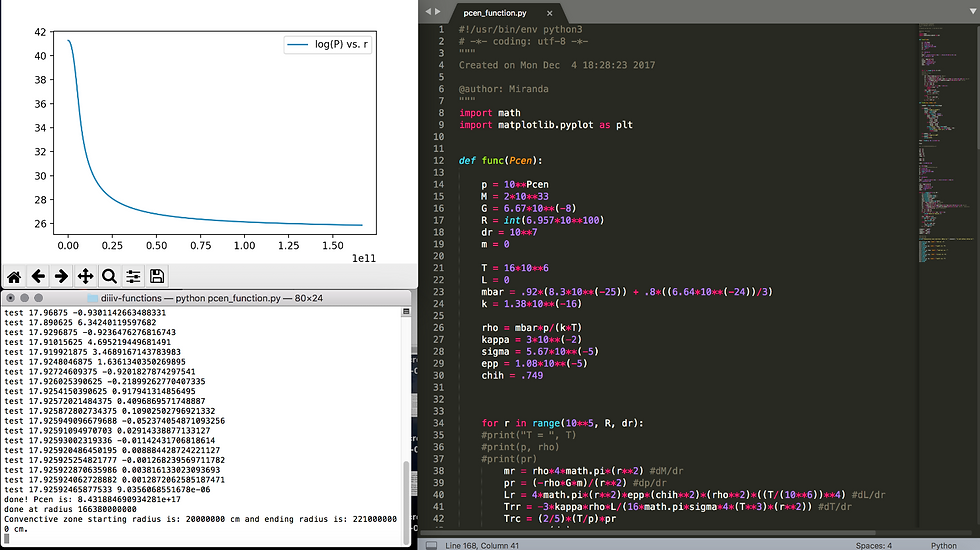The width and height of the screenshot is (980, 550).
Task: Click line number 34 in gutter
Action: coord(439,423)
